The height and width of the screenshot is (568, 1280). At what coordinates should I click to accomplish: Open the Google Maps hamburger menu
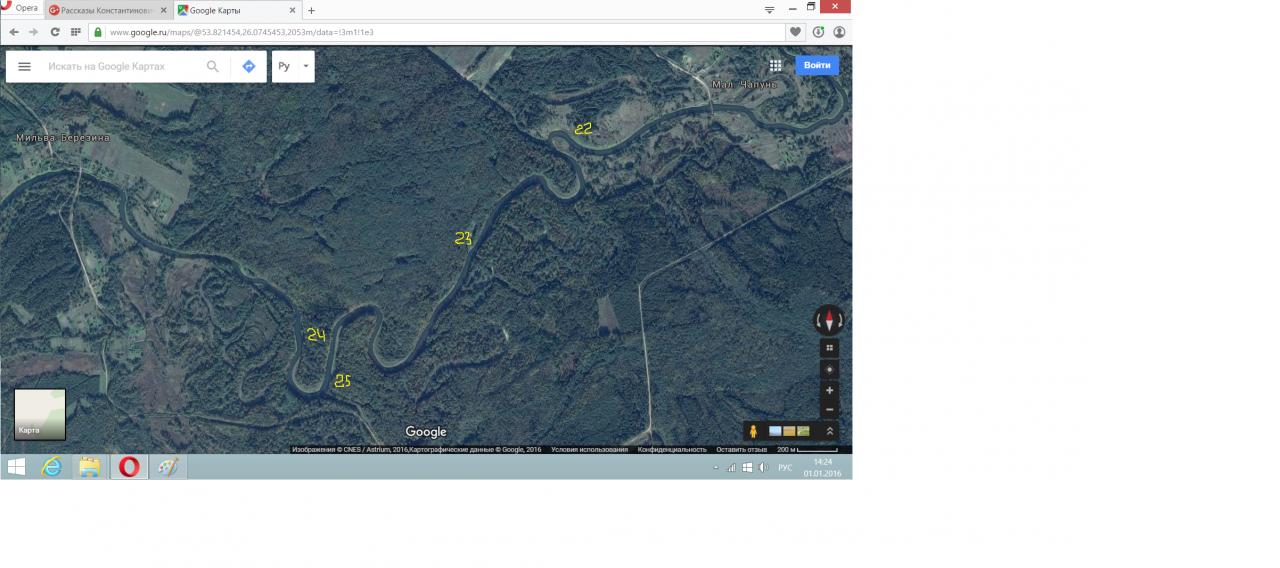(25, 66)
